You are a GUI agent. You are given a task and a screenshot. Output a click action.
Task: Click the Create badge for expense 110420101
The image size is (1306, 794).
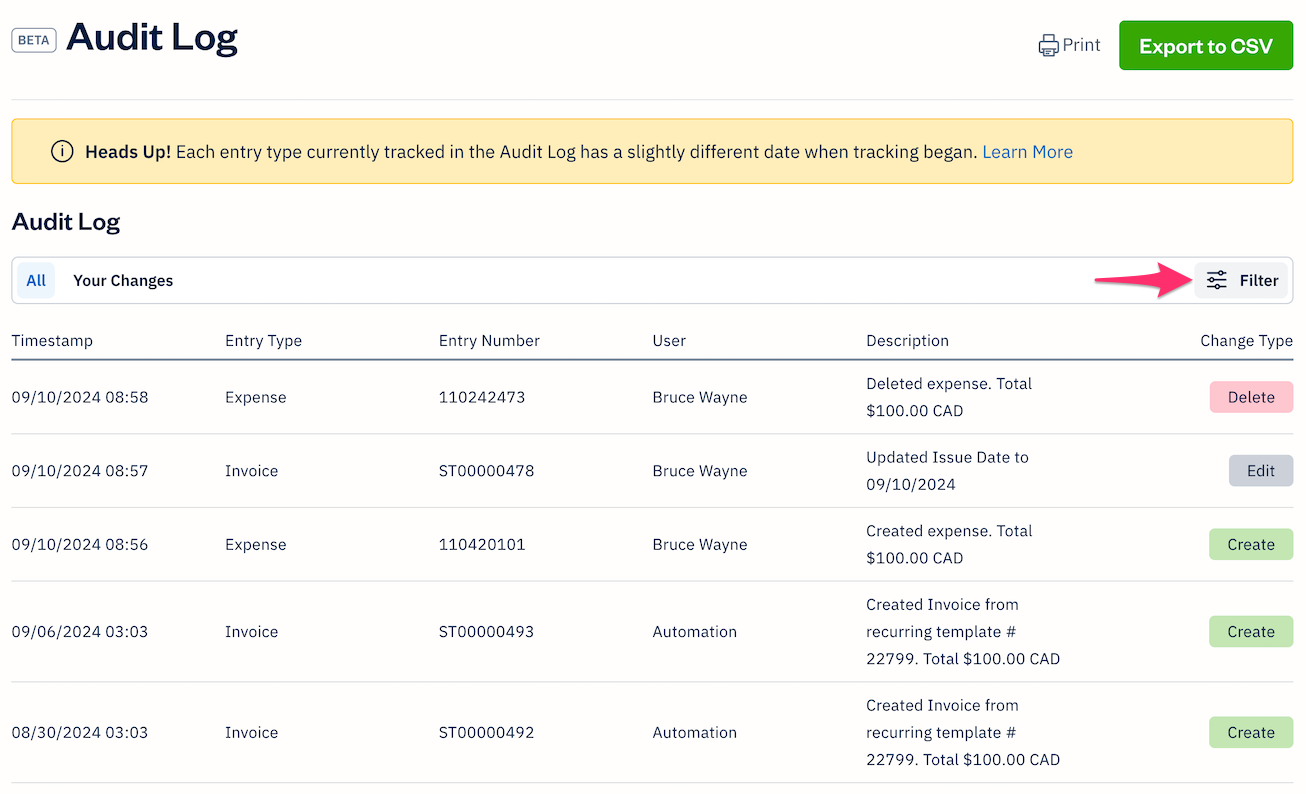[x=1250, y=545]
